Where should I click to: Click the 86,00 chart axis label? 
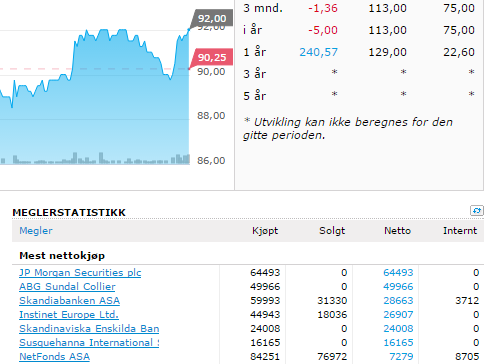(x=211, y=161)
